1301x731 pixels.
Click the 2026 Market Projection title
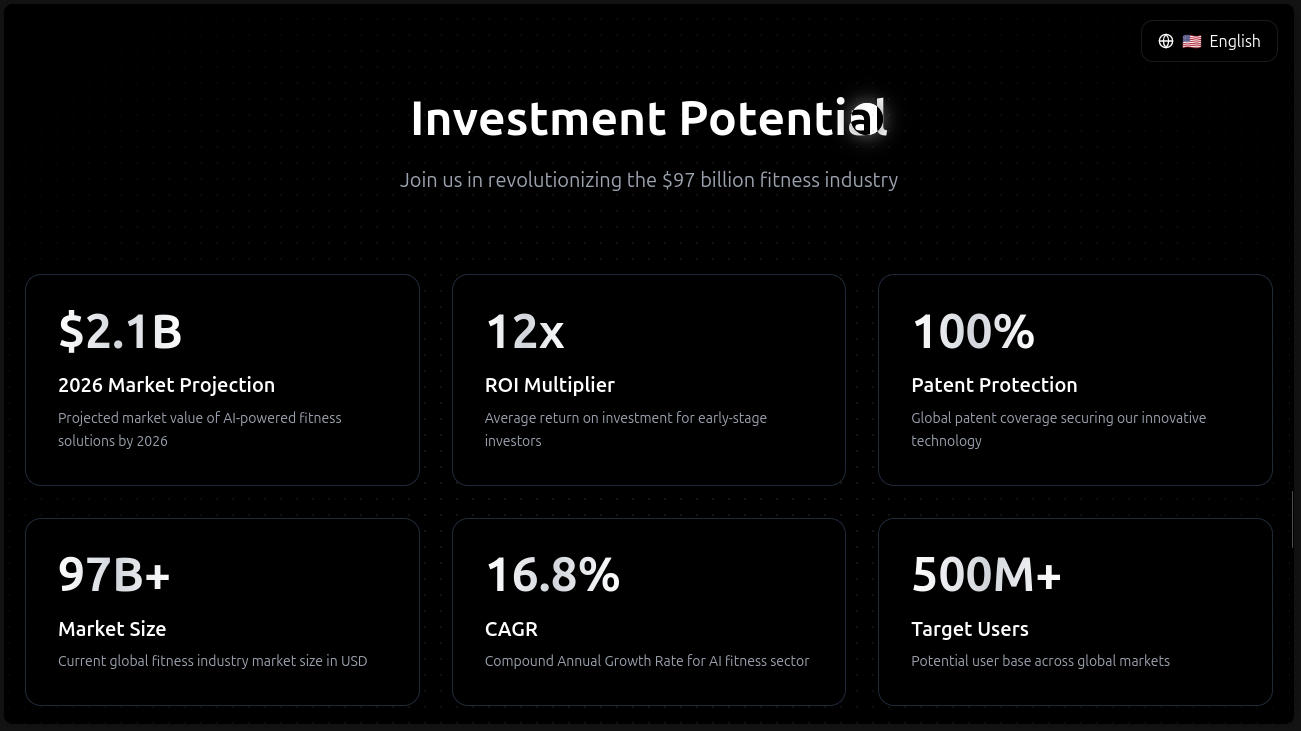(x=166, y=385)
